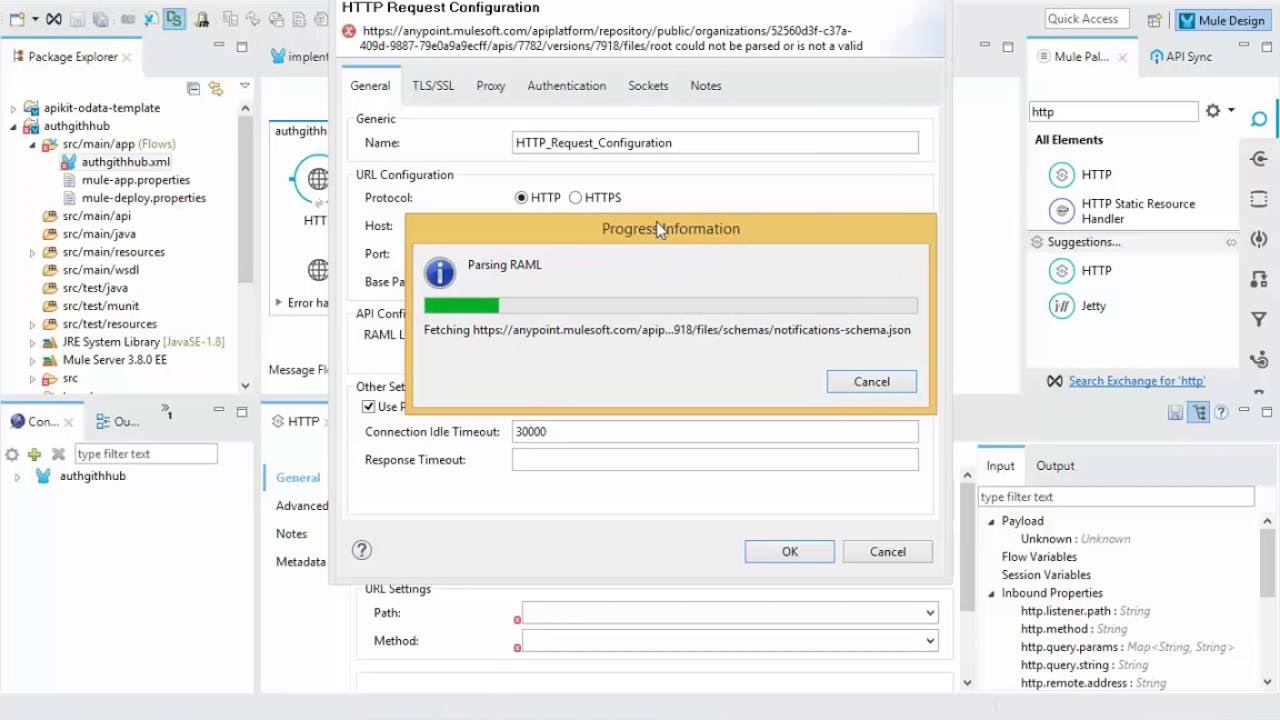The width and height of the screenshot is (1280, 720).
Task: Expand JRE System Library node
Action: 33,342
